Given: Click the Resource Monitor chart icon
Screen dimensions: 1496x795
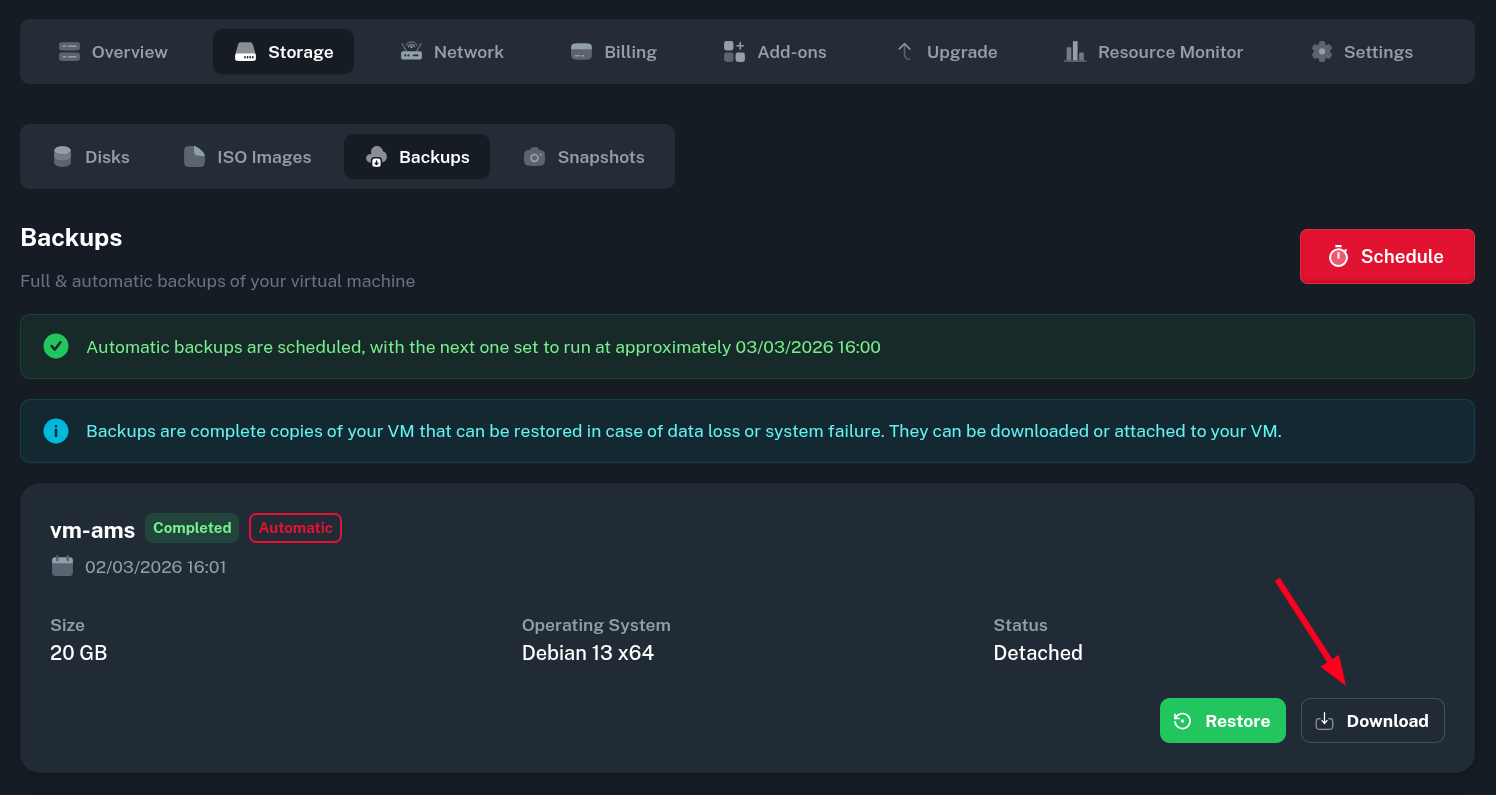Looking at the screenshot, I should 1075,52.
